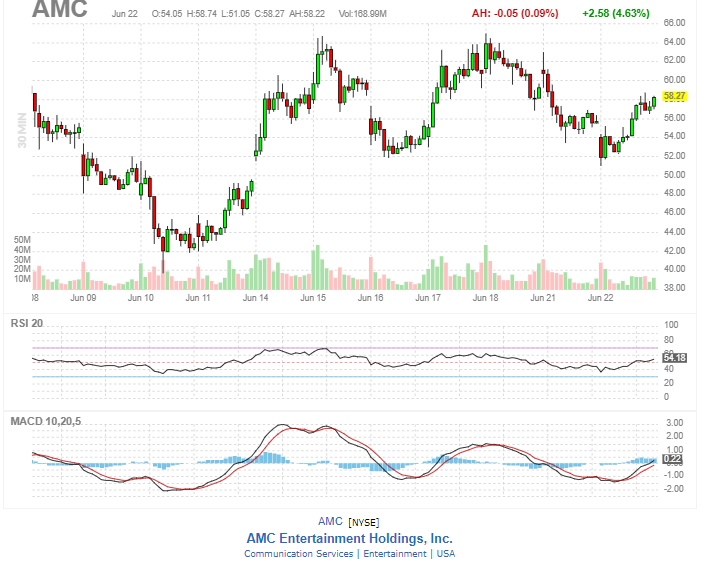The image size is (706, 571).
Task: Click the 100 RSI axis label
Action: [671, 325]
